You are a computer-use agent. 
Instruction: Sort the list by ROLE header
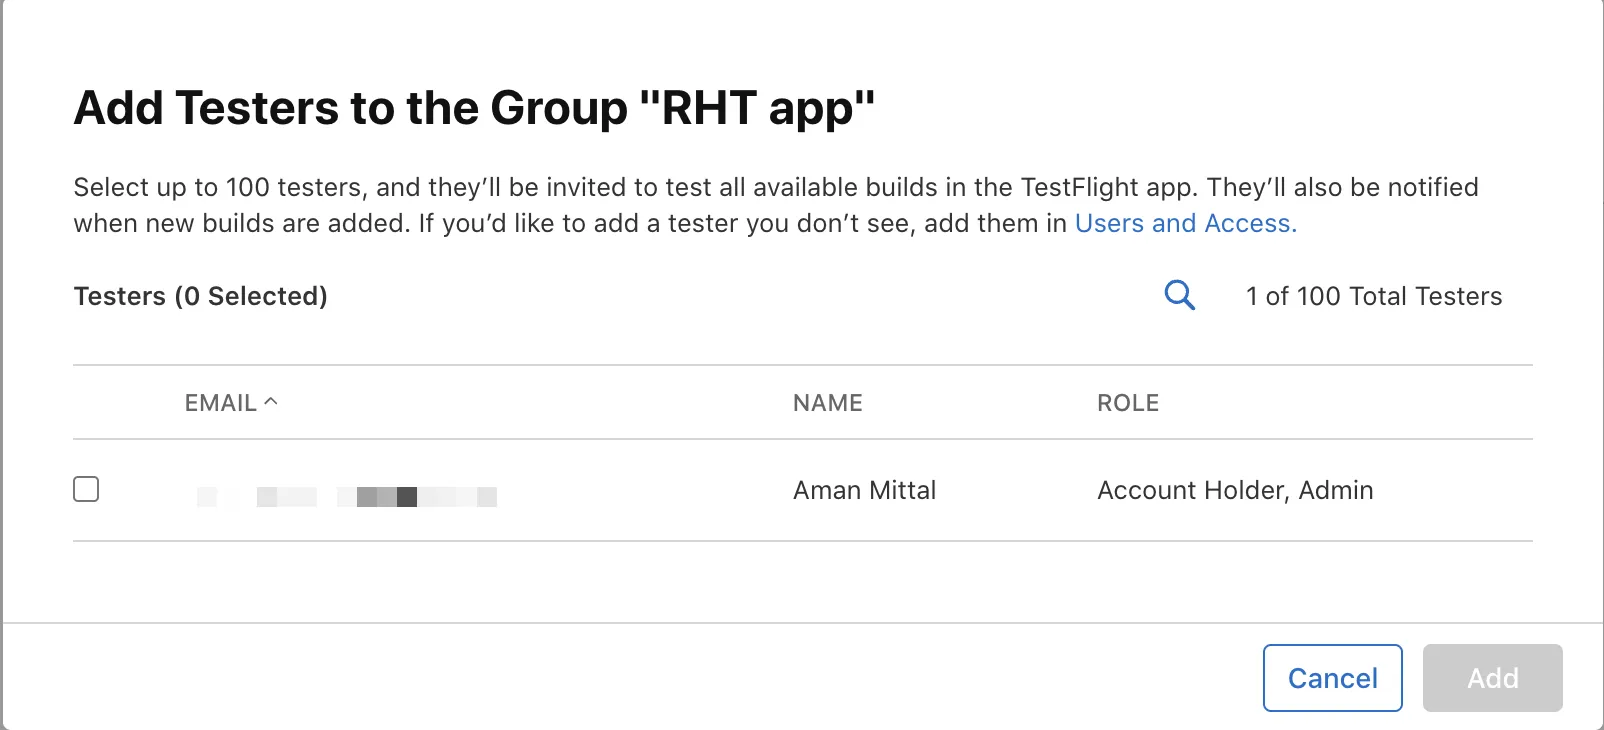coord(1128,403)
